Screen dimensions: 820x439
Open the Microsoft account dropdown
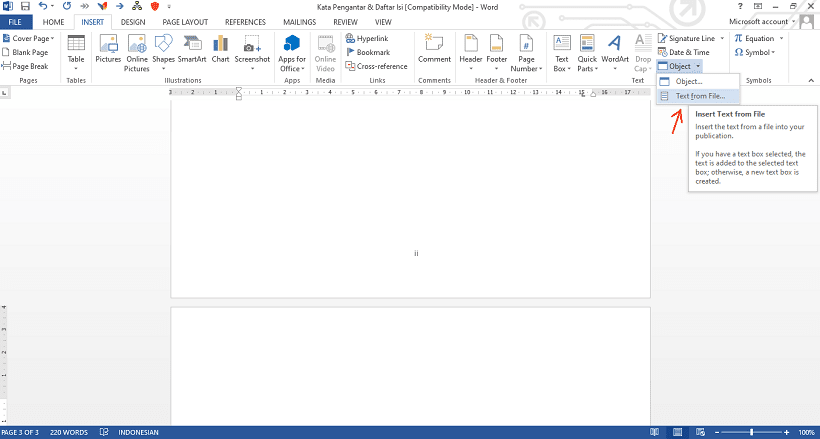pos(762,21)
